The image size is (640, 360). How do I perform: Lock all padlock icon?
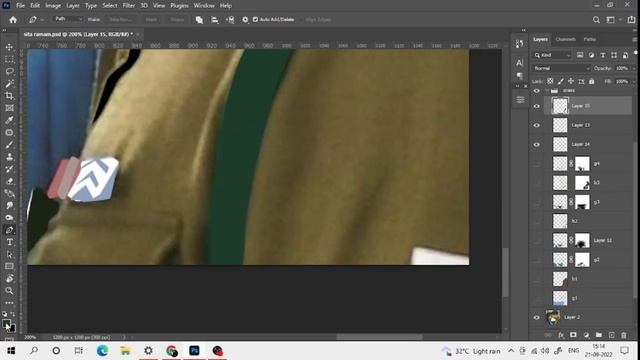(x=591, y=81)
